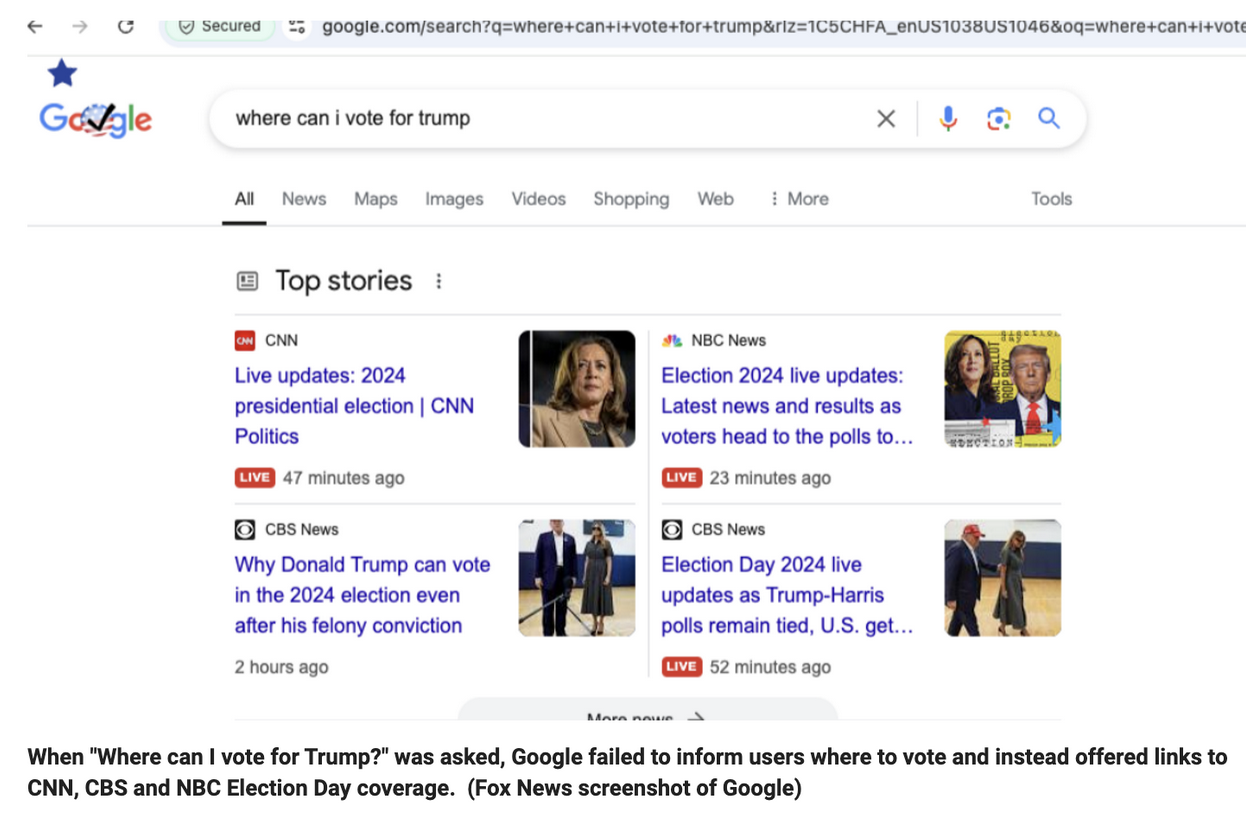
Task: Click the magnifying glass search icon
Action: [1048, 119]
